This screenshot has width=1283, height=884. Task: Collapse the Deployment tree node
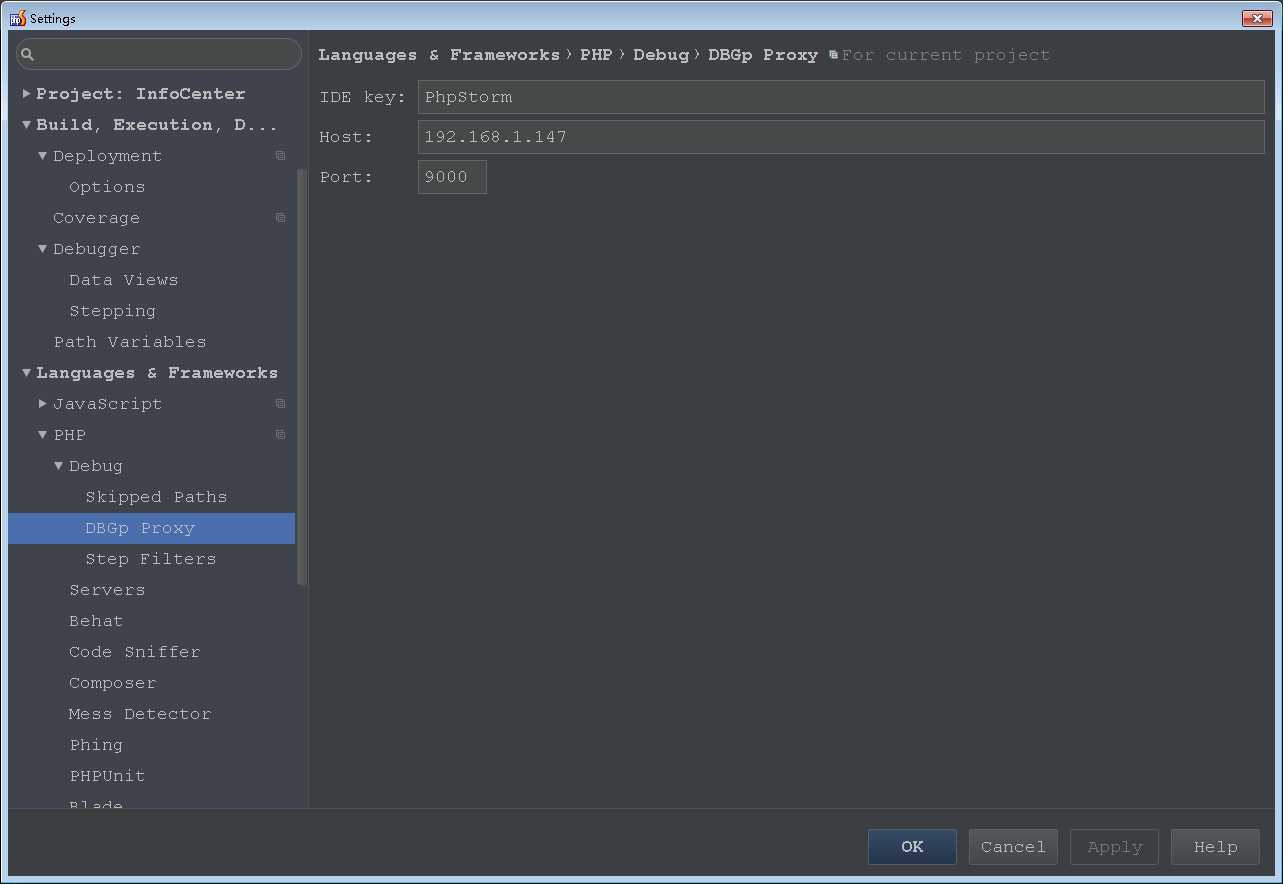[42, 156]
